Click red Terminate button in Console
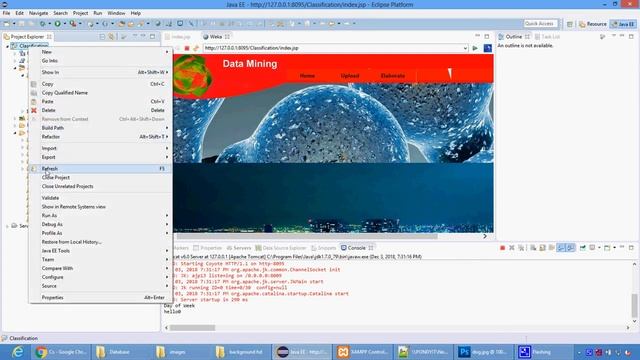This screenshot has height=360, width=640. [502, 248]
